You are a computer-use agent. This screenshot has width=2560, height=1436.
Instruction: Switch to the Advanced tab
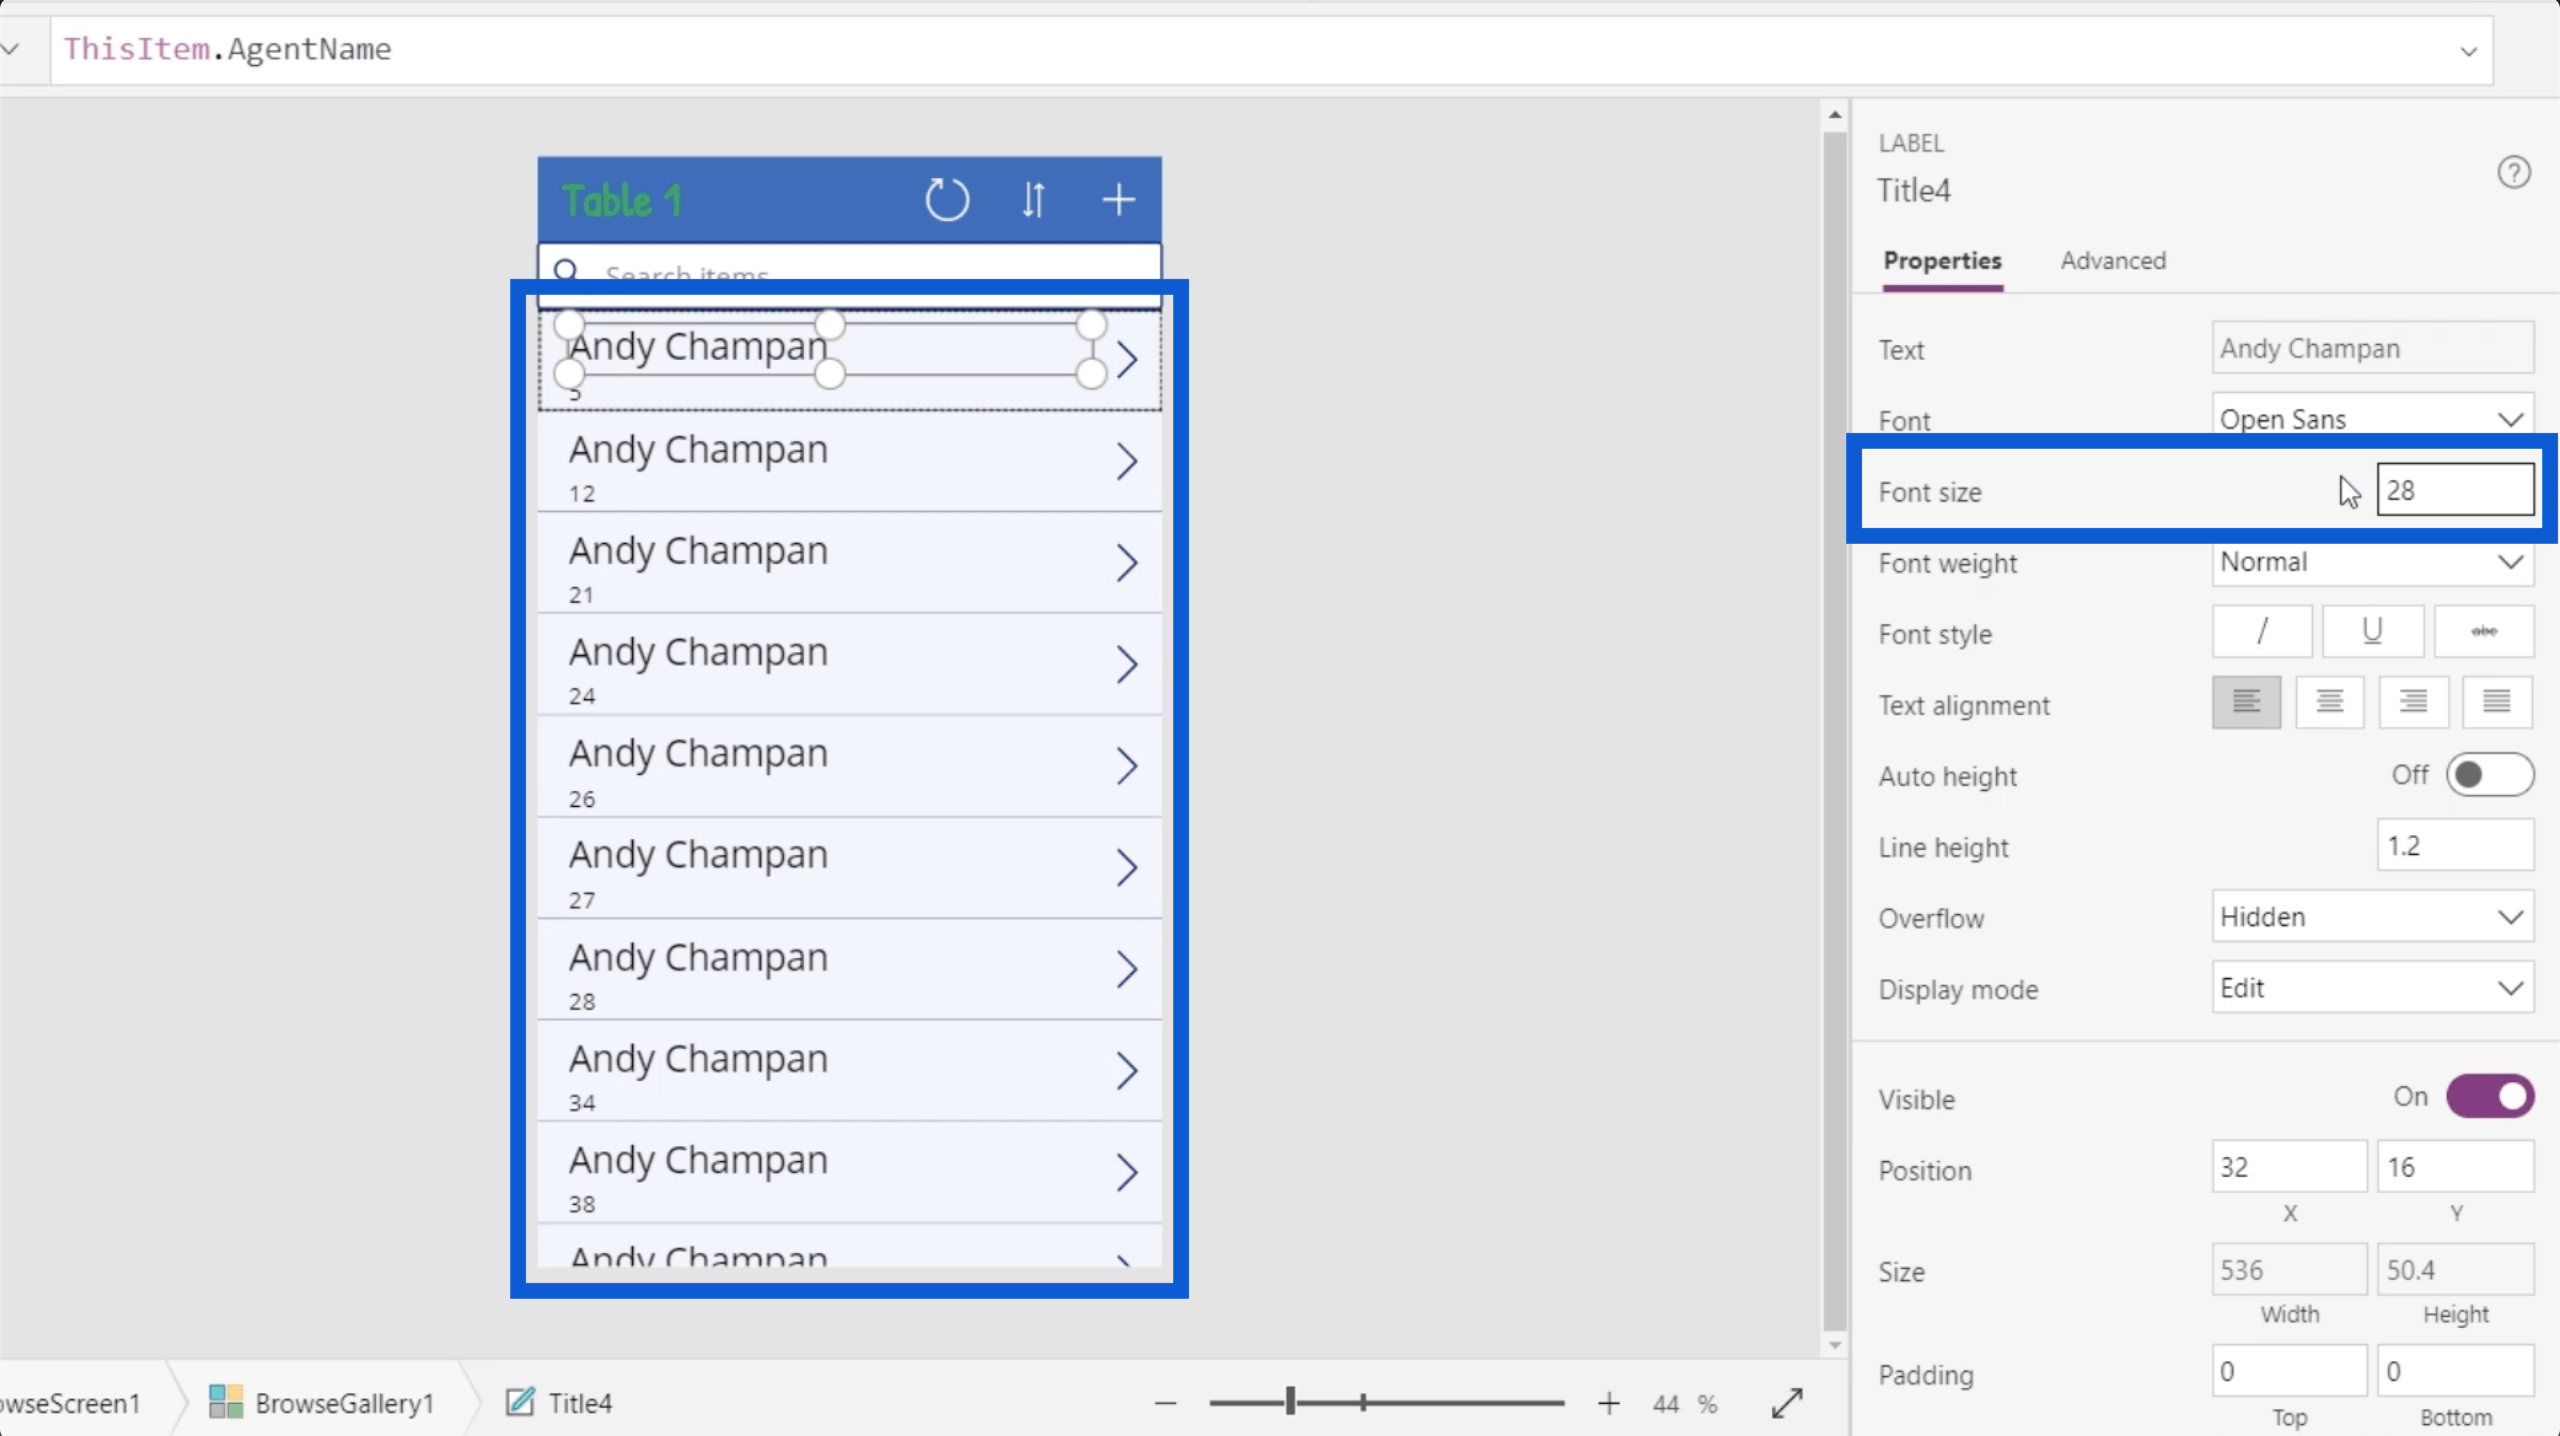2113,261
